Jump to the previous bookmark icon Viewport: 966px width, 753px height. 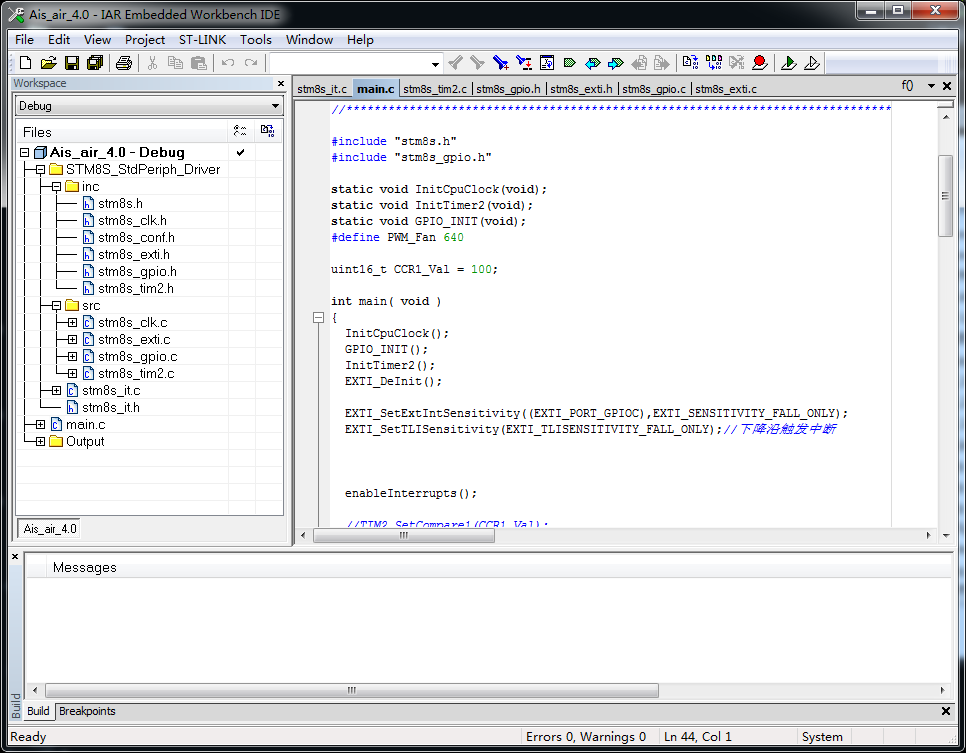[593, 63]
